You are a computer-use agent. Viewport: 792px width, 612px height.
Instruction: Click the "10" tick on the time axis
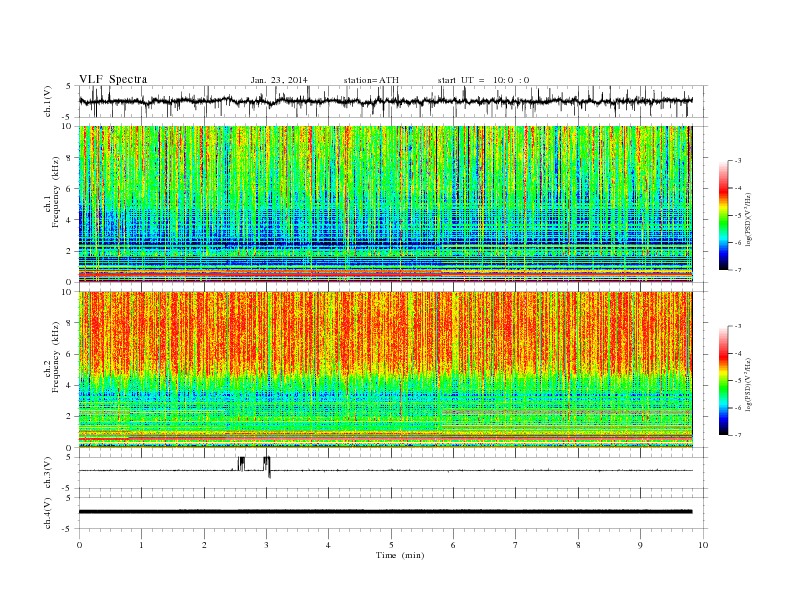pos(703,545)
